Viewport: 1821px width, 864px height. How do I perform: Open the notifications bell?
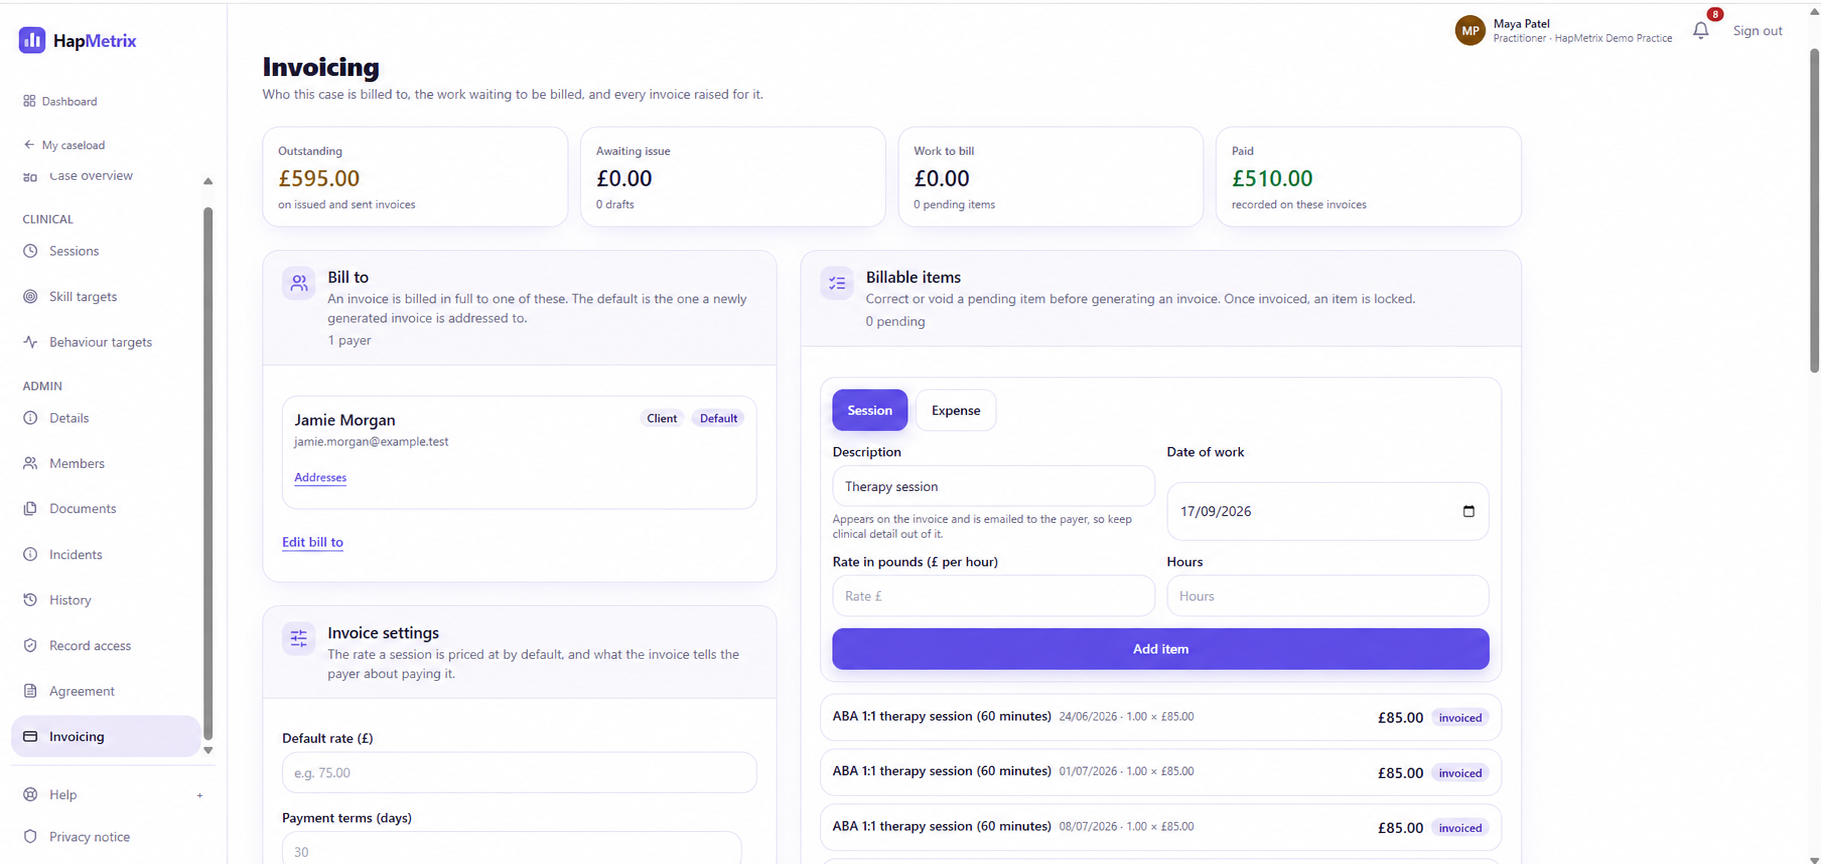coord(1701,31)
